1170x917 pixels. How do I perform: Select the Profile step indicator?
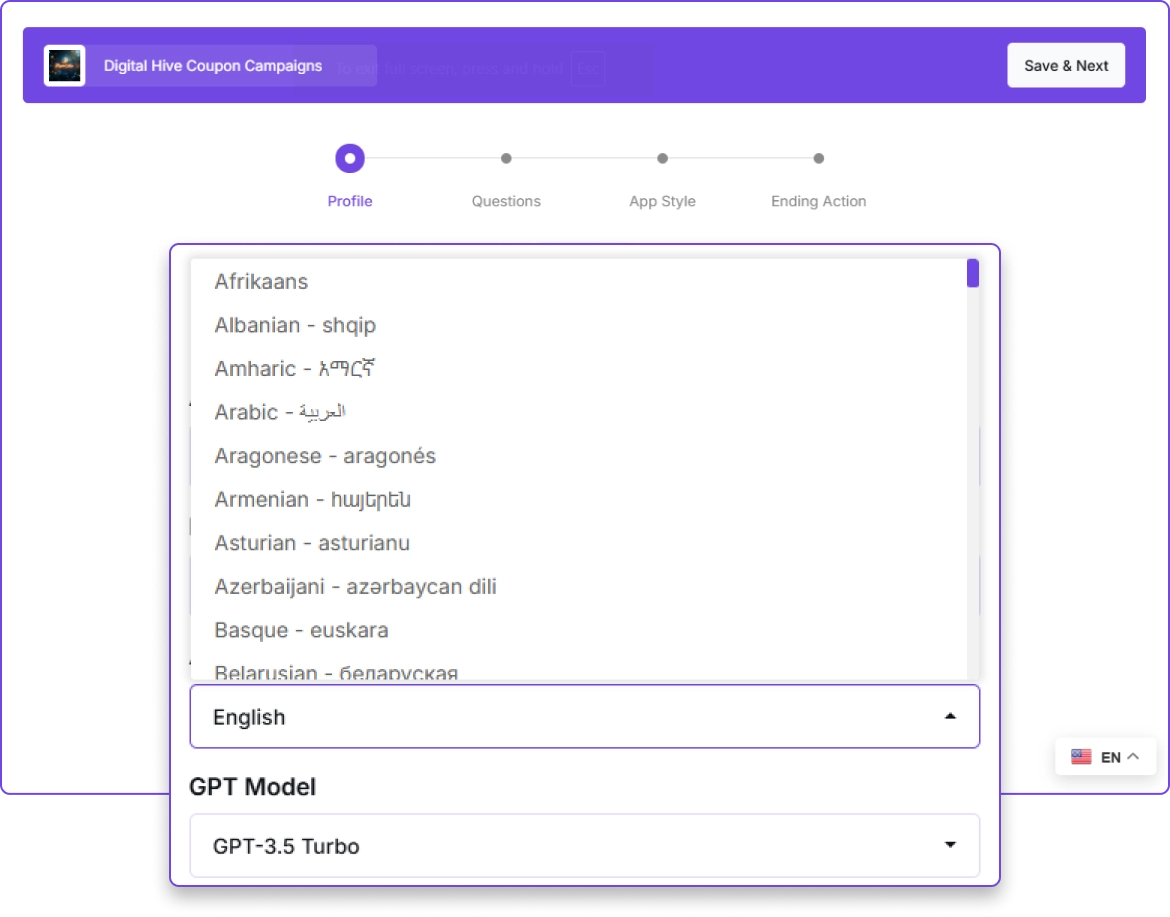(x=350, y=159)
